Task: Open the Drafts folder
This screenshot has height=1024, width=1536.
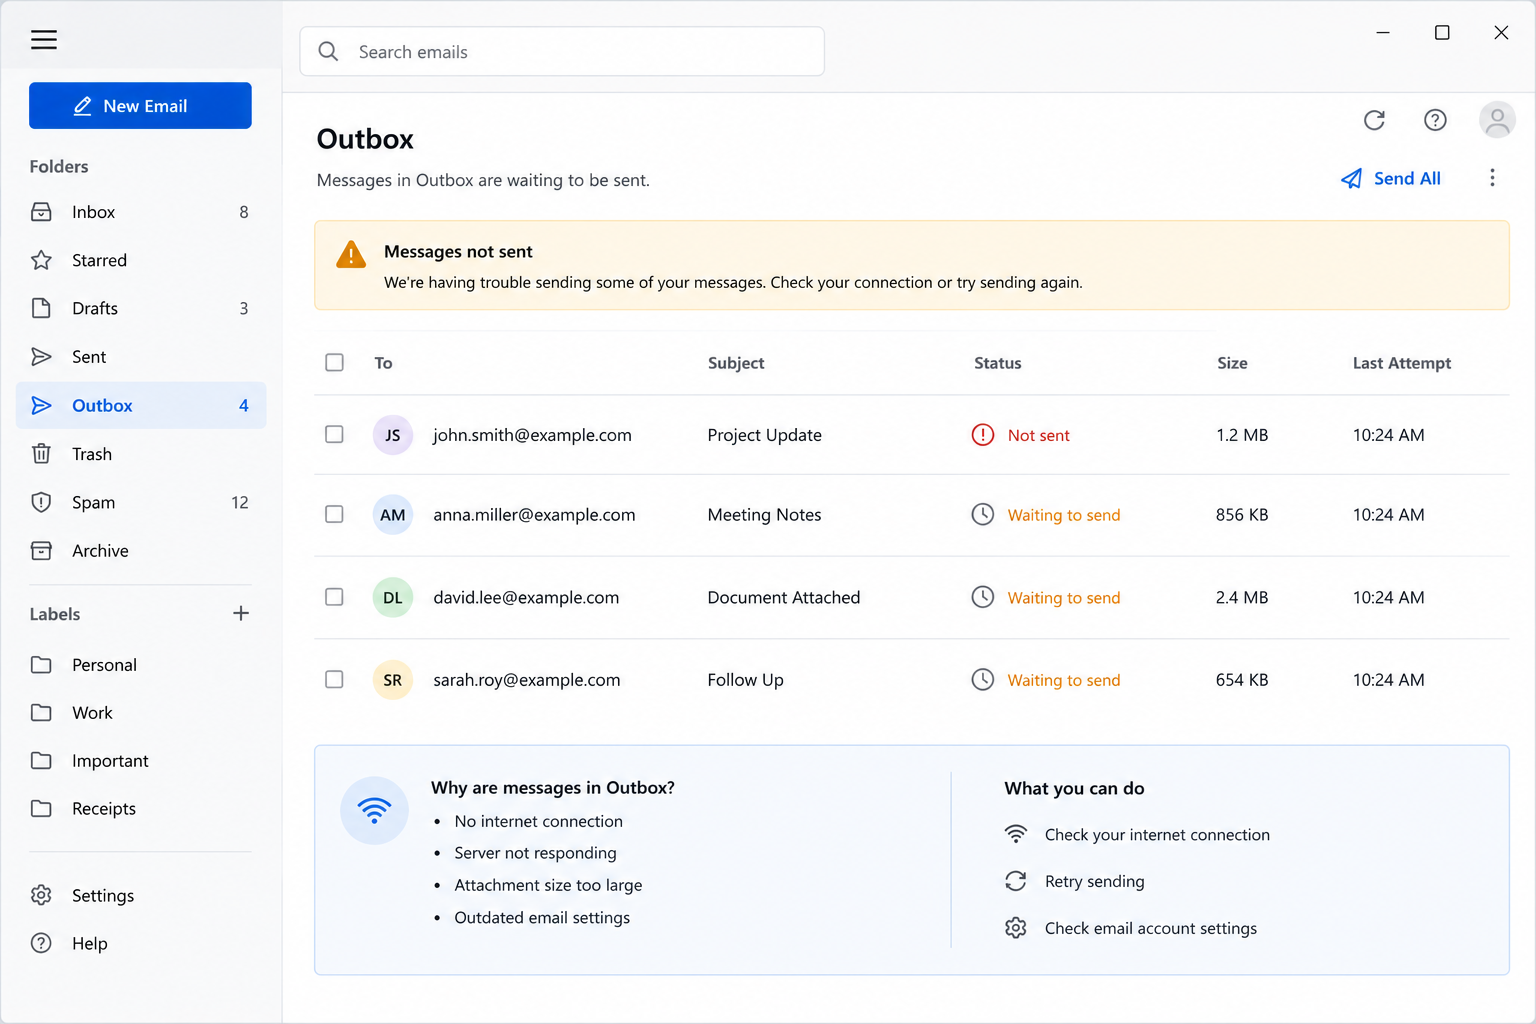Action: coord(141,308)
